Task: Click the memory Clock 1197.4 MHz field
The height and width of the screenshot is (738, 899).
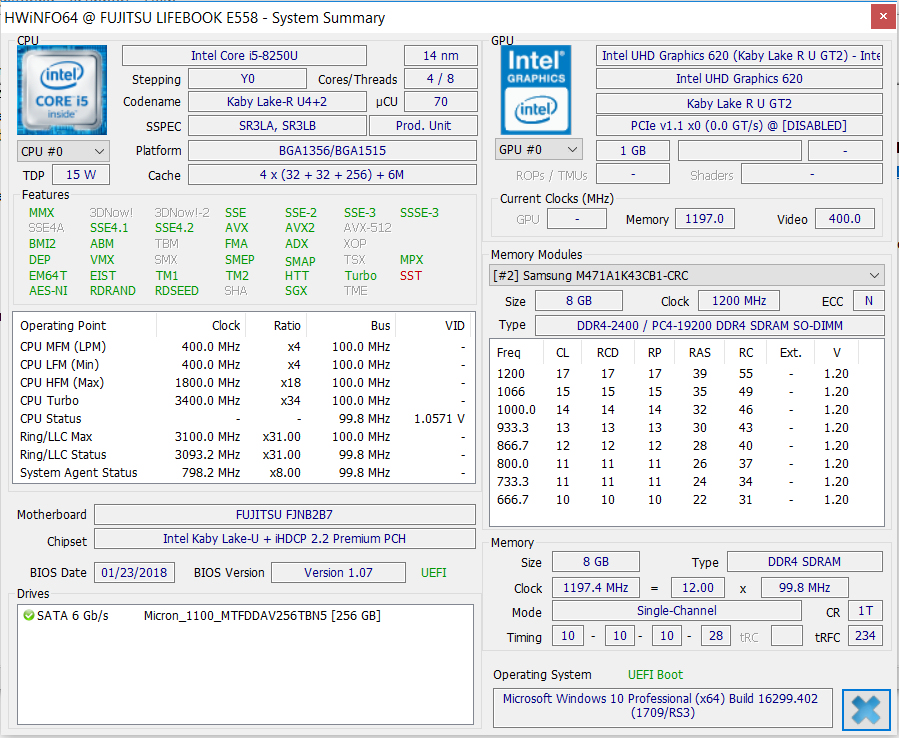Action: click(596, 588)
